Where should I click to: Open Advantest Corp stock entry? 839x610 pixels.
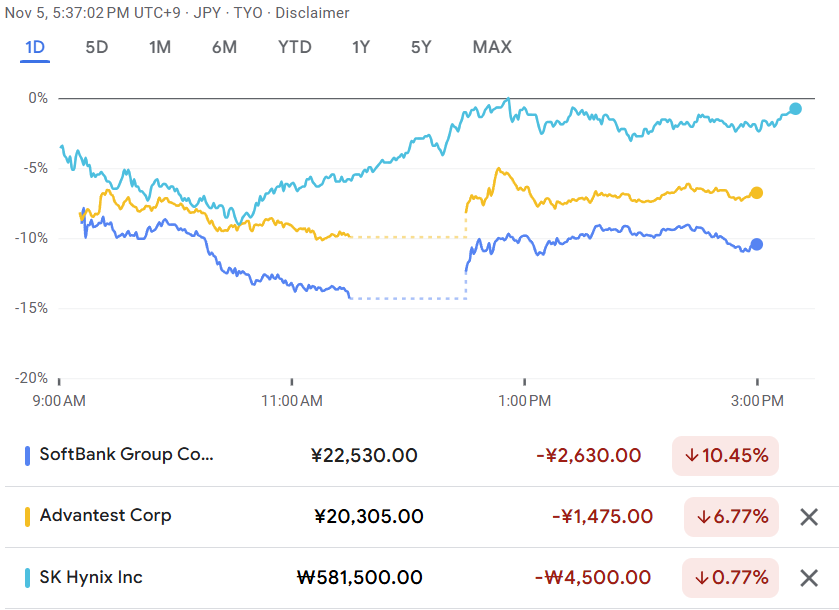pyautogui.click(x=106, y=516)
